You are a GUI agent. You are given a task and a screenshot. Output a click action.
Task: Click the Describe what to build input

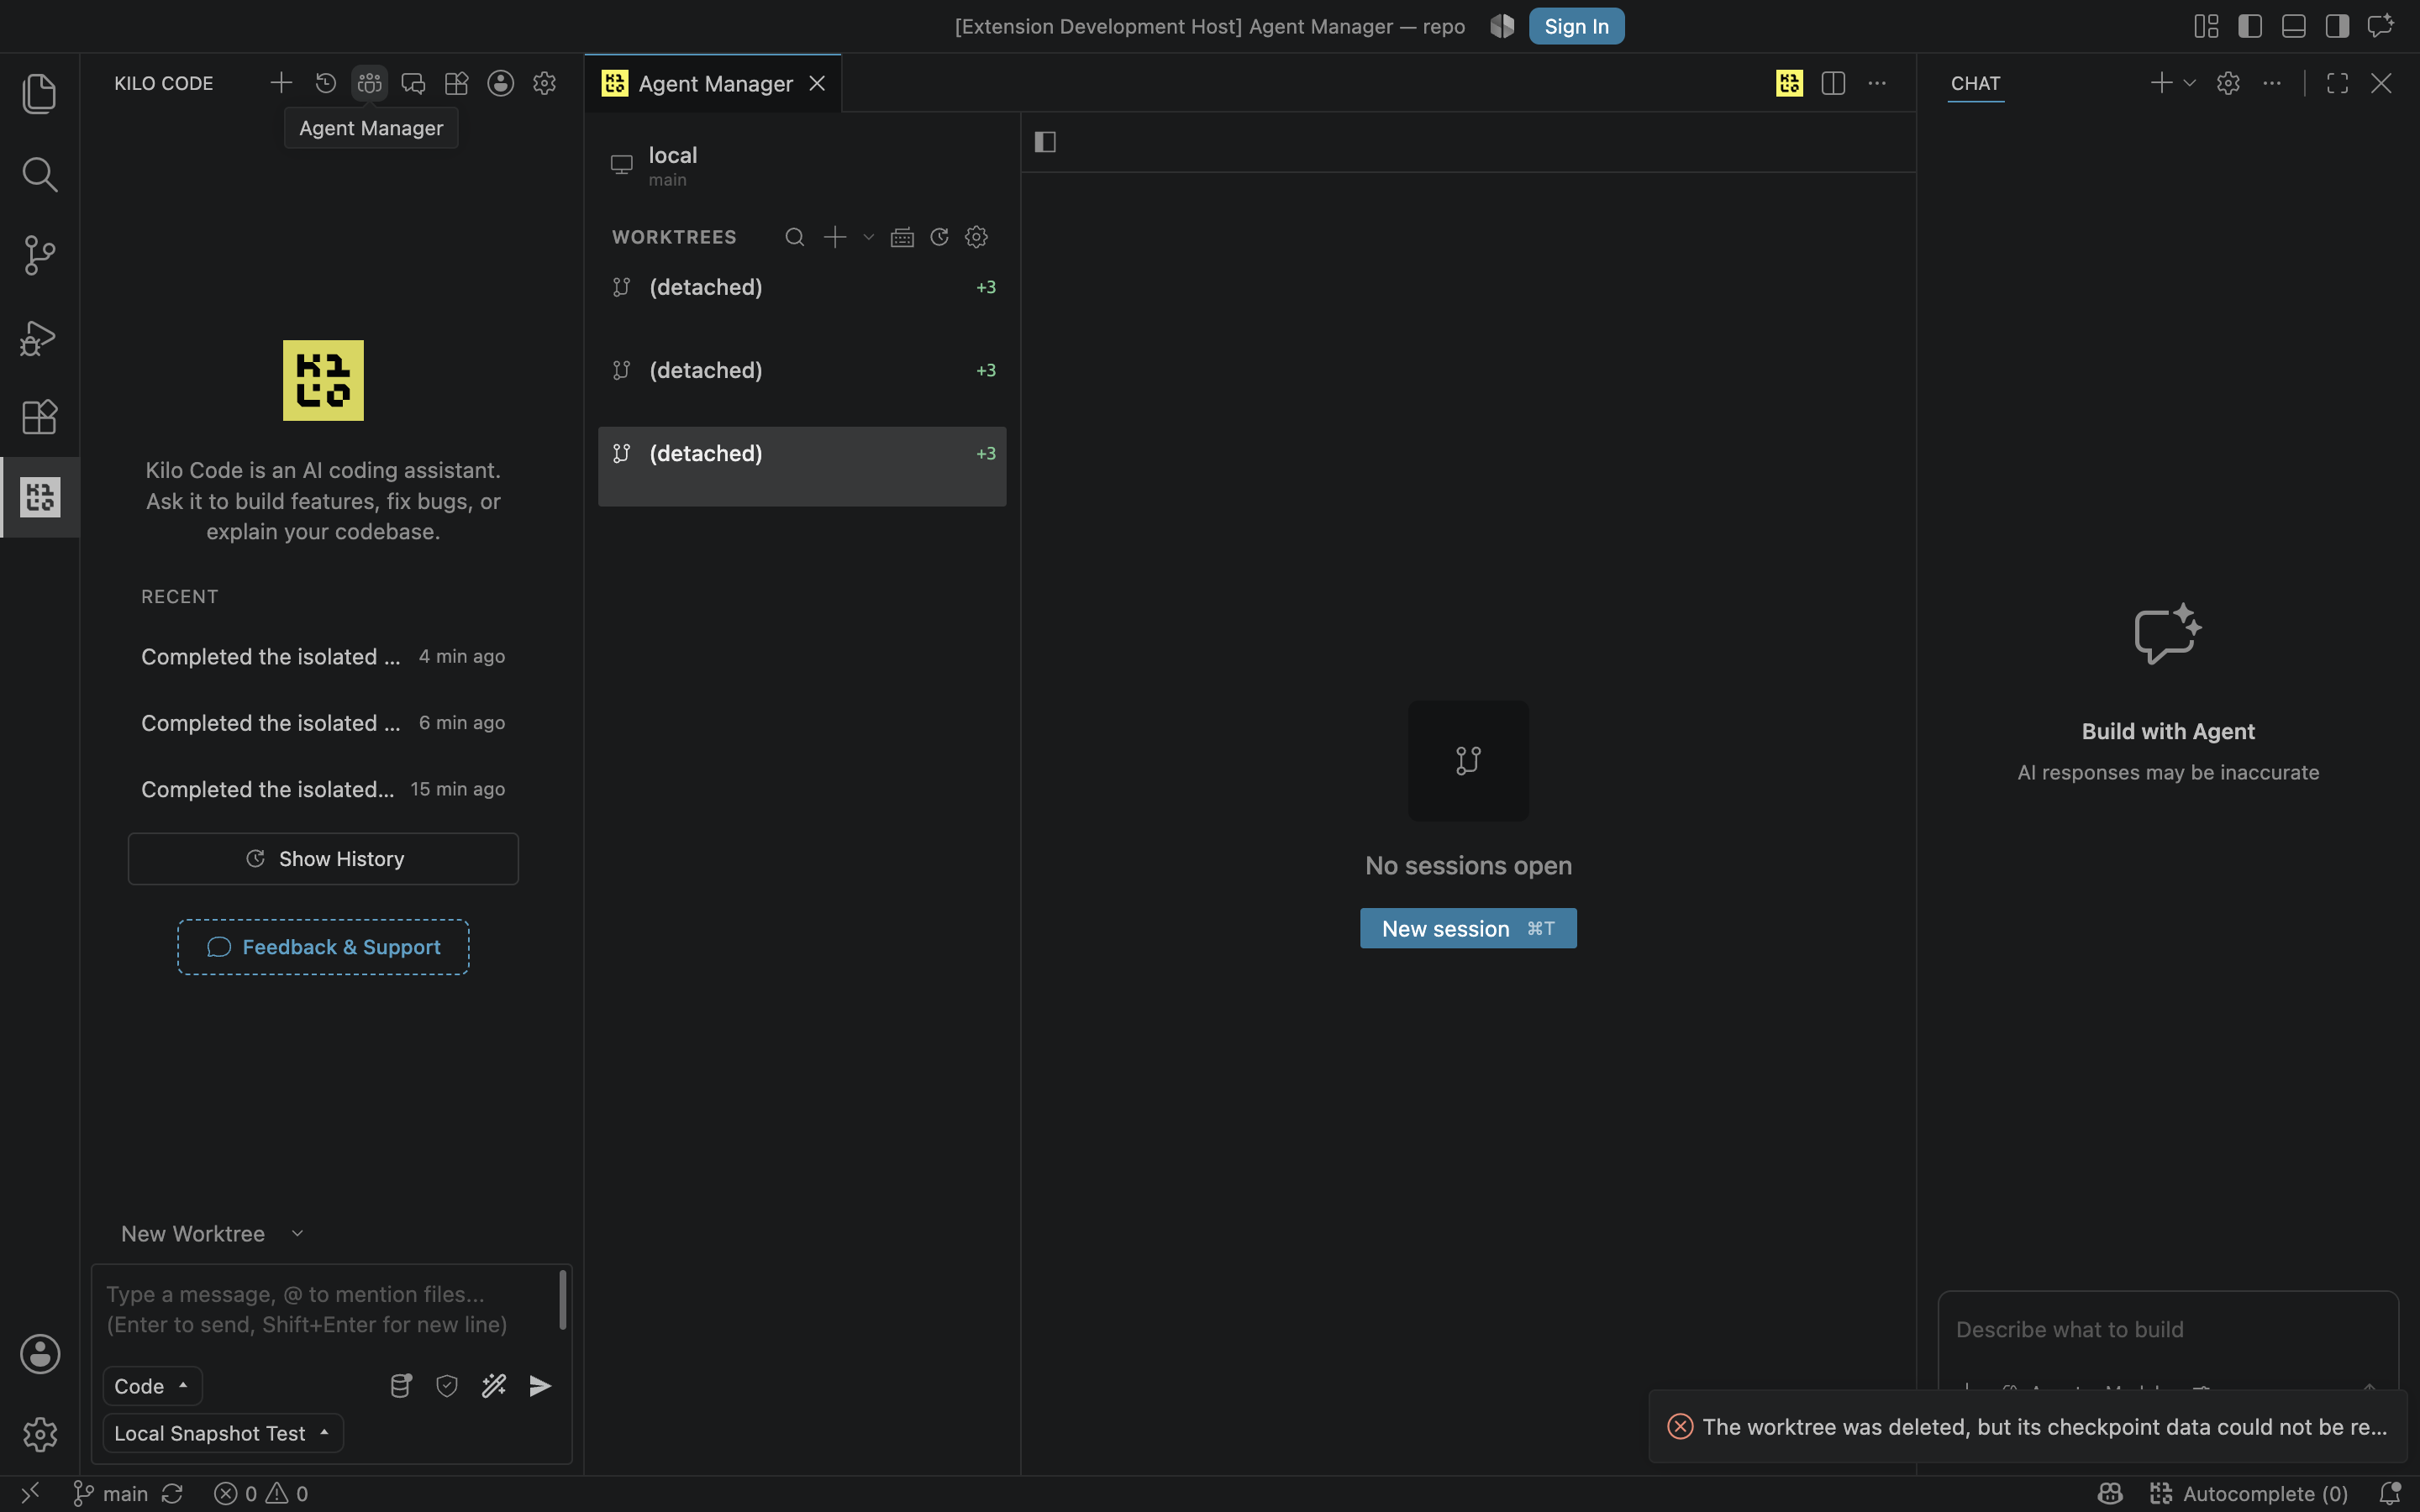[x=2168, y=1329]
